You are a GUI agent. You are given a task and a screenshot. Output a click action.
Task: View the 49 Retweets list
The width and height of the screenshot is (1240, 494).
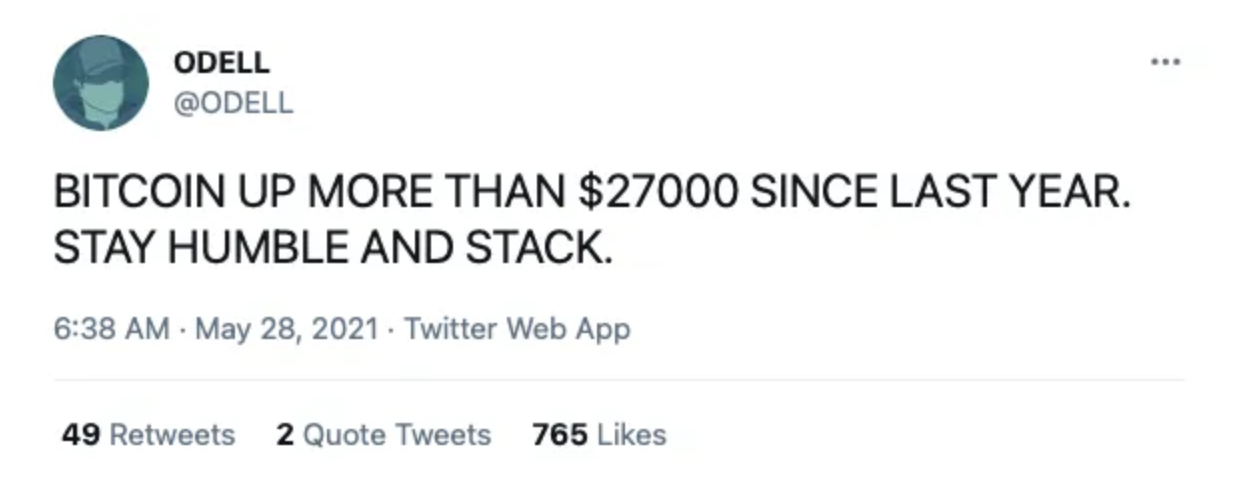(x=148, y=435)
